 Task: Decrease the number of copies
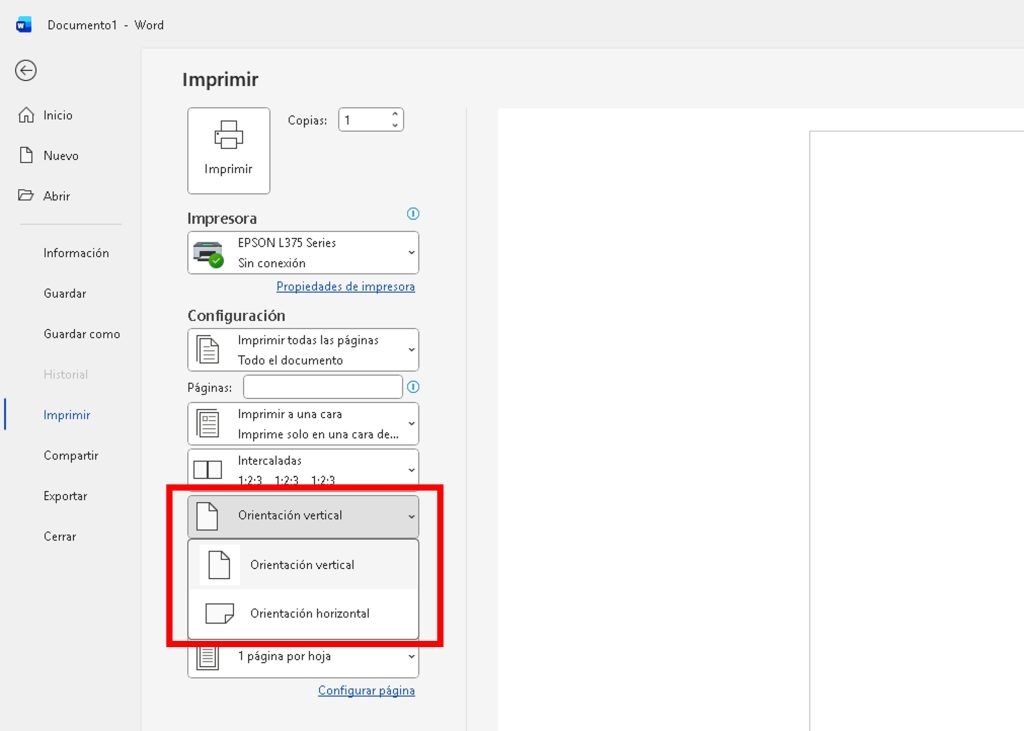coord(396,126)
